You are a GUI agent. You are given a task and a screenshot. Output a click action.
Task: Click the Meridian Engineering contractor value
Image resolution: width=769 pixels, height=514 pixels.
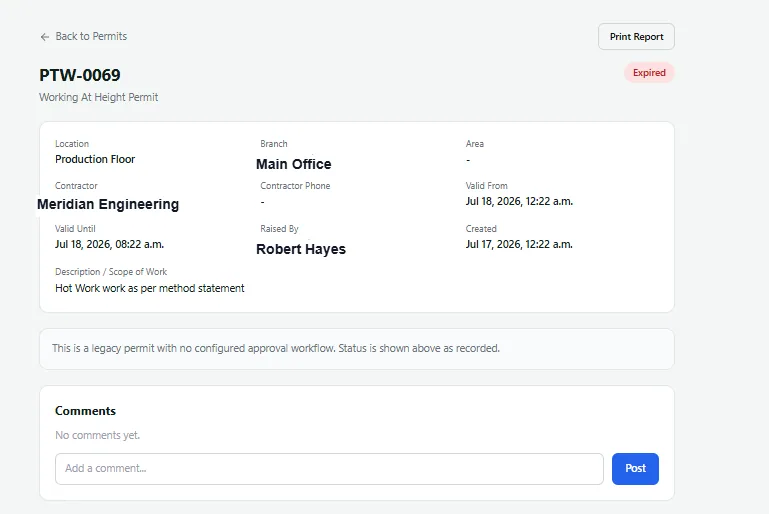[108, 204]
